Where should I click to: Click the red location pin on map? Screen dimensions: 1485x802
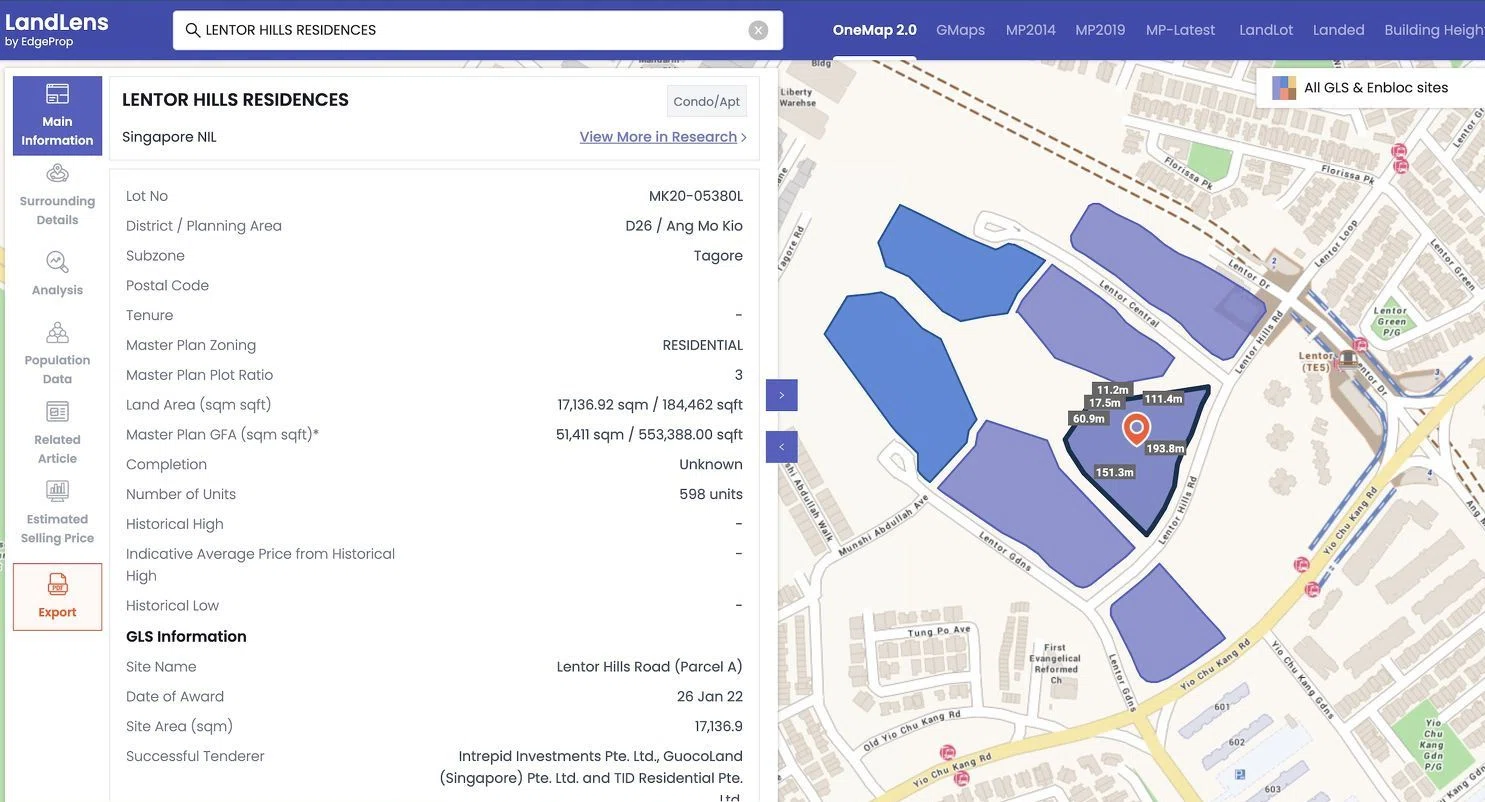(1136, 428)
